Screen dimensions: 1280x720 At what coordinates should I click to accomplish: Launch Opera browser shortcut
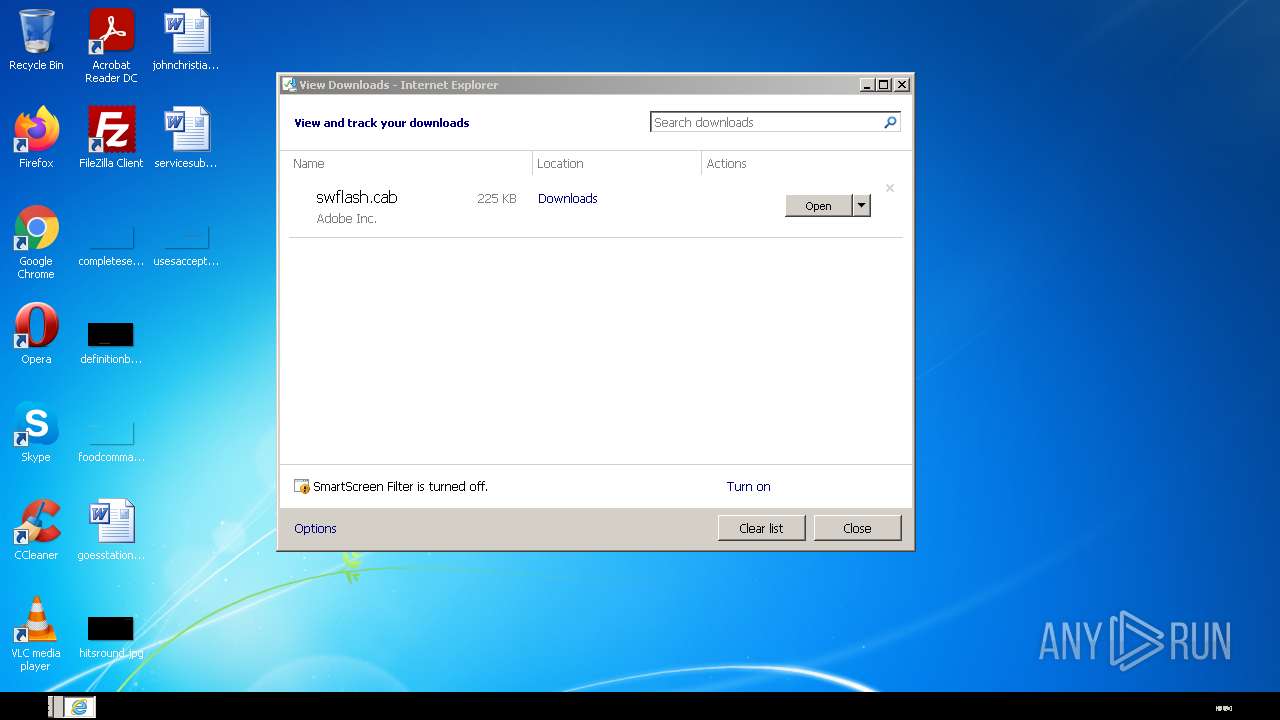tap(36, 333)
